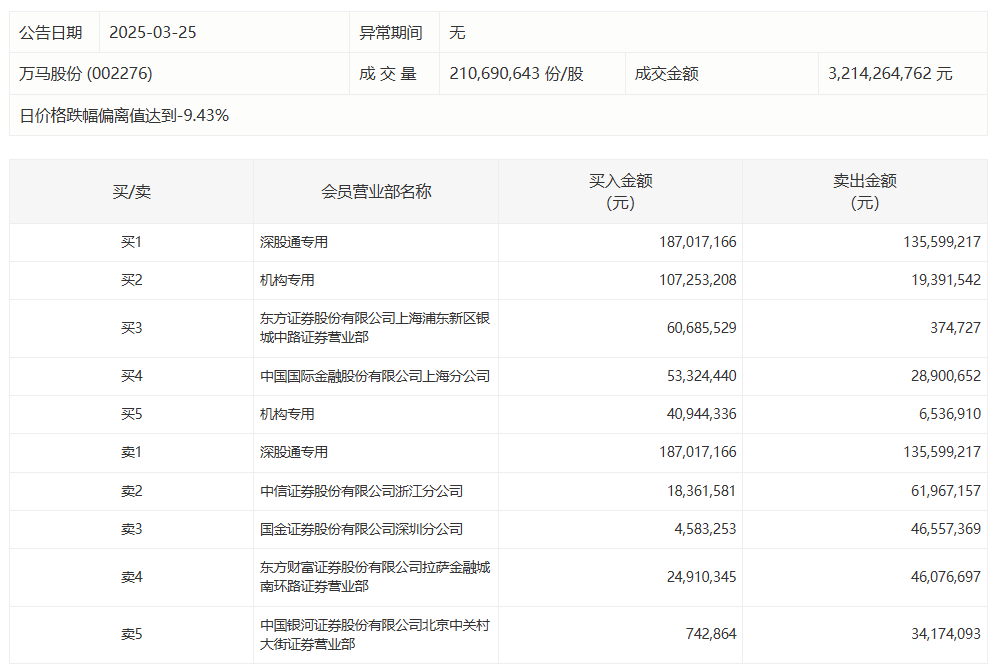Click the 成交金额 value 3,214,264,762 元
Image resolution: width=997 pixels, height=670 pixels.
[x=890, y=74]
